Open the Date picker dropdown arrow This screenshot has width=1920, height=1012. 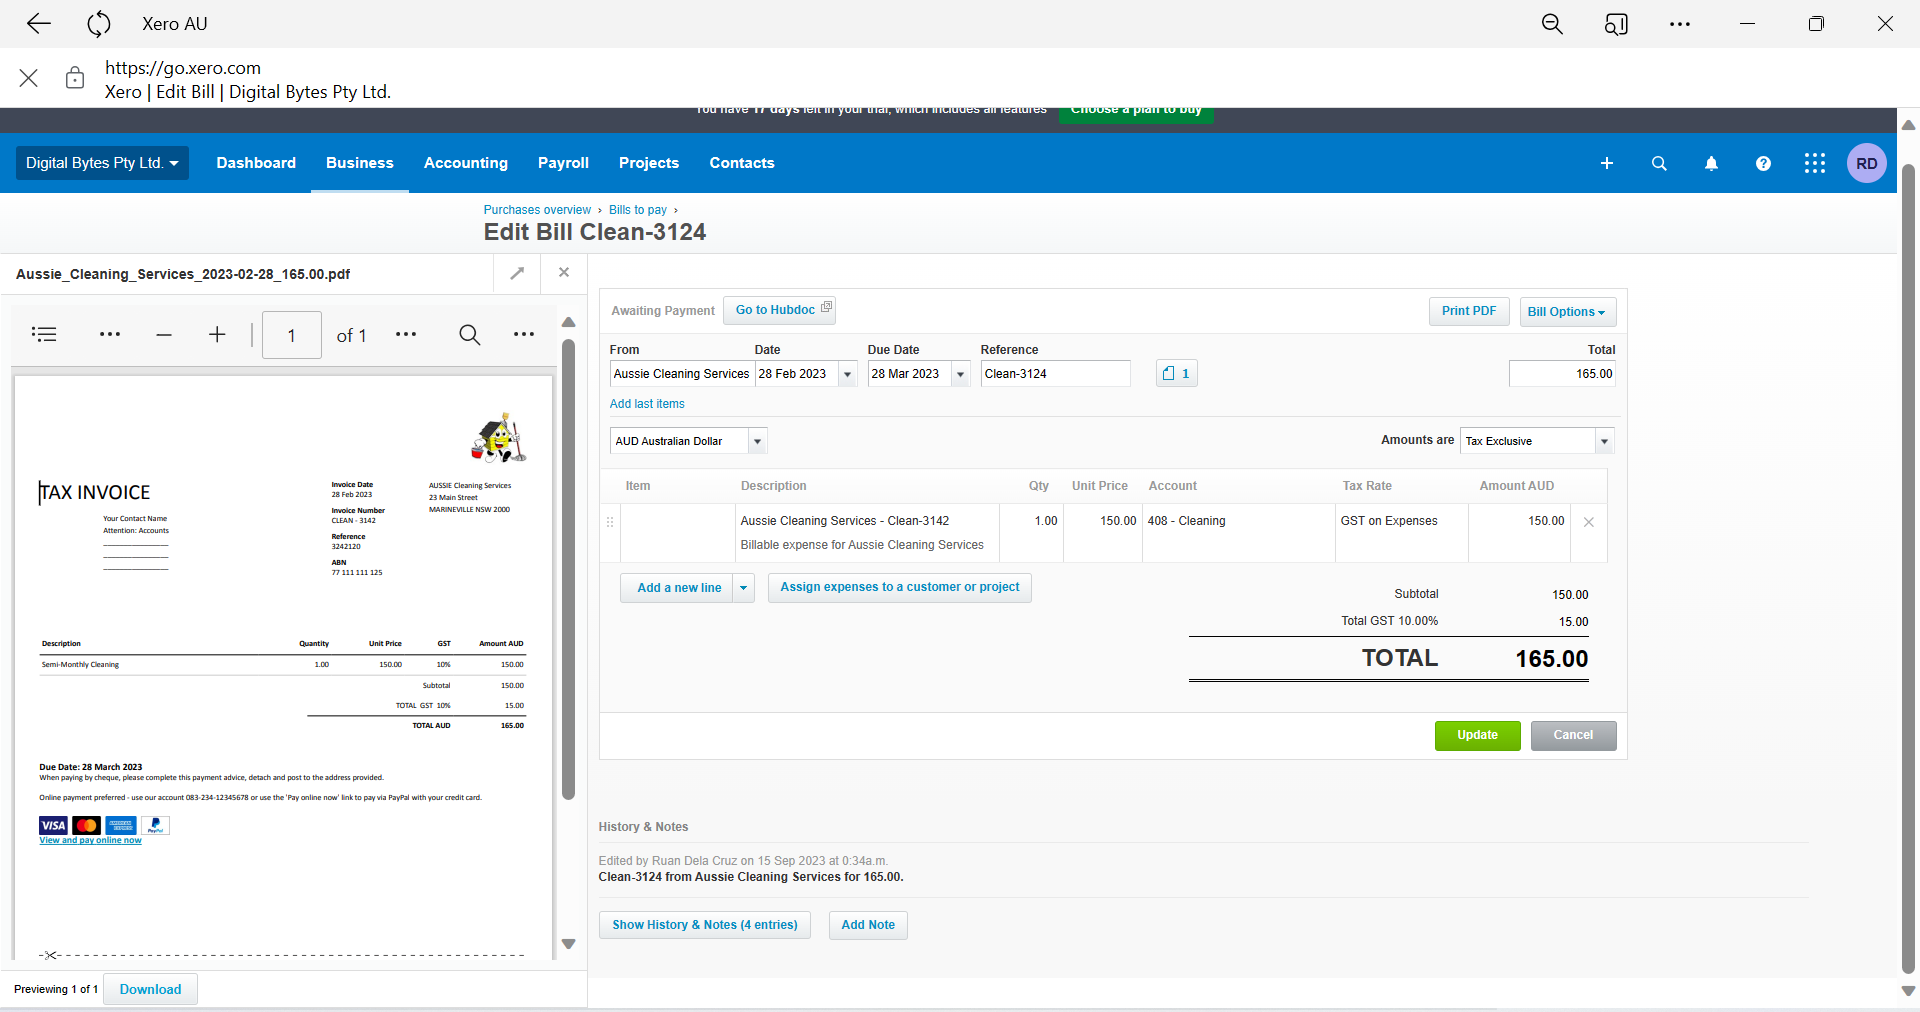coord(848,374)
